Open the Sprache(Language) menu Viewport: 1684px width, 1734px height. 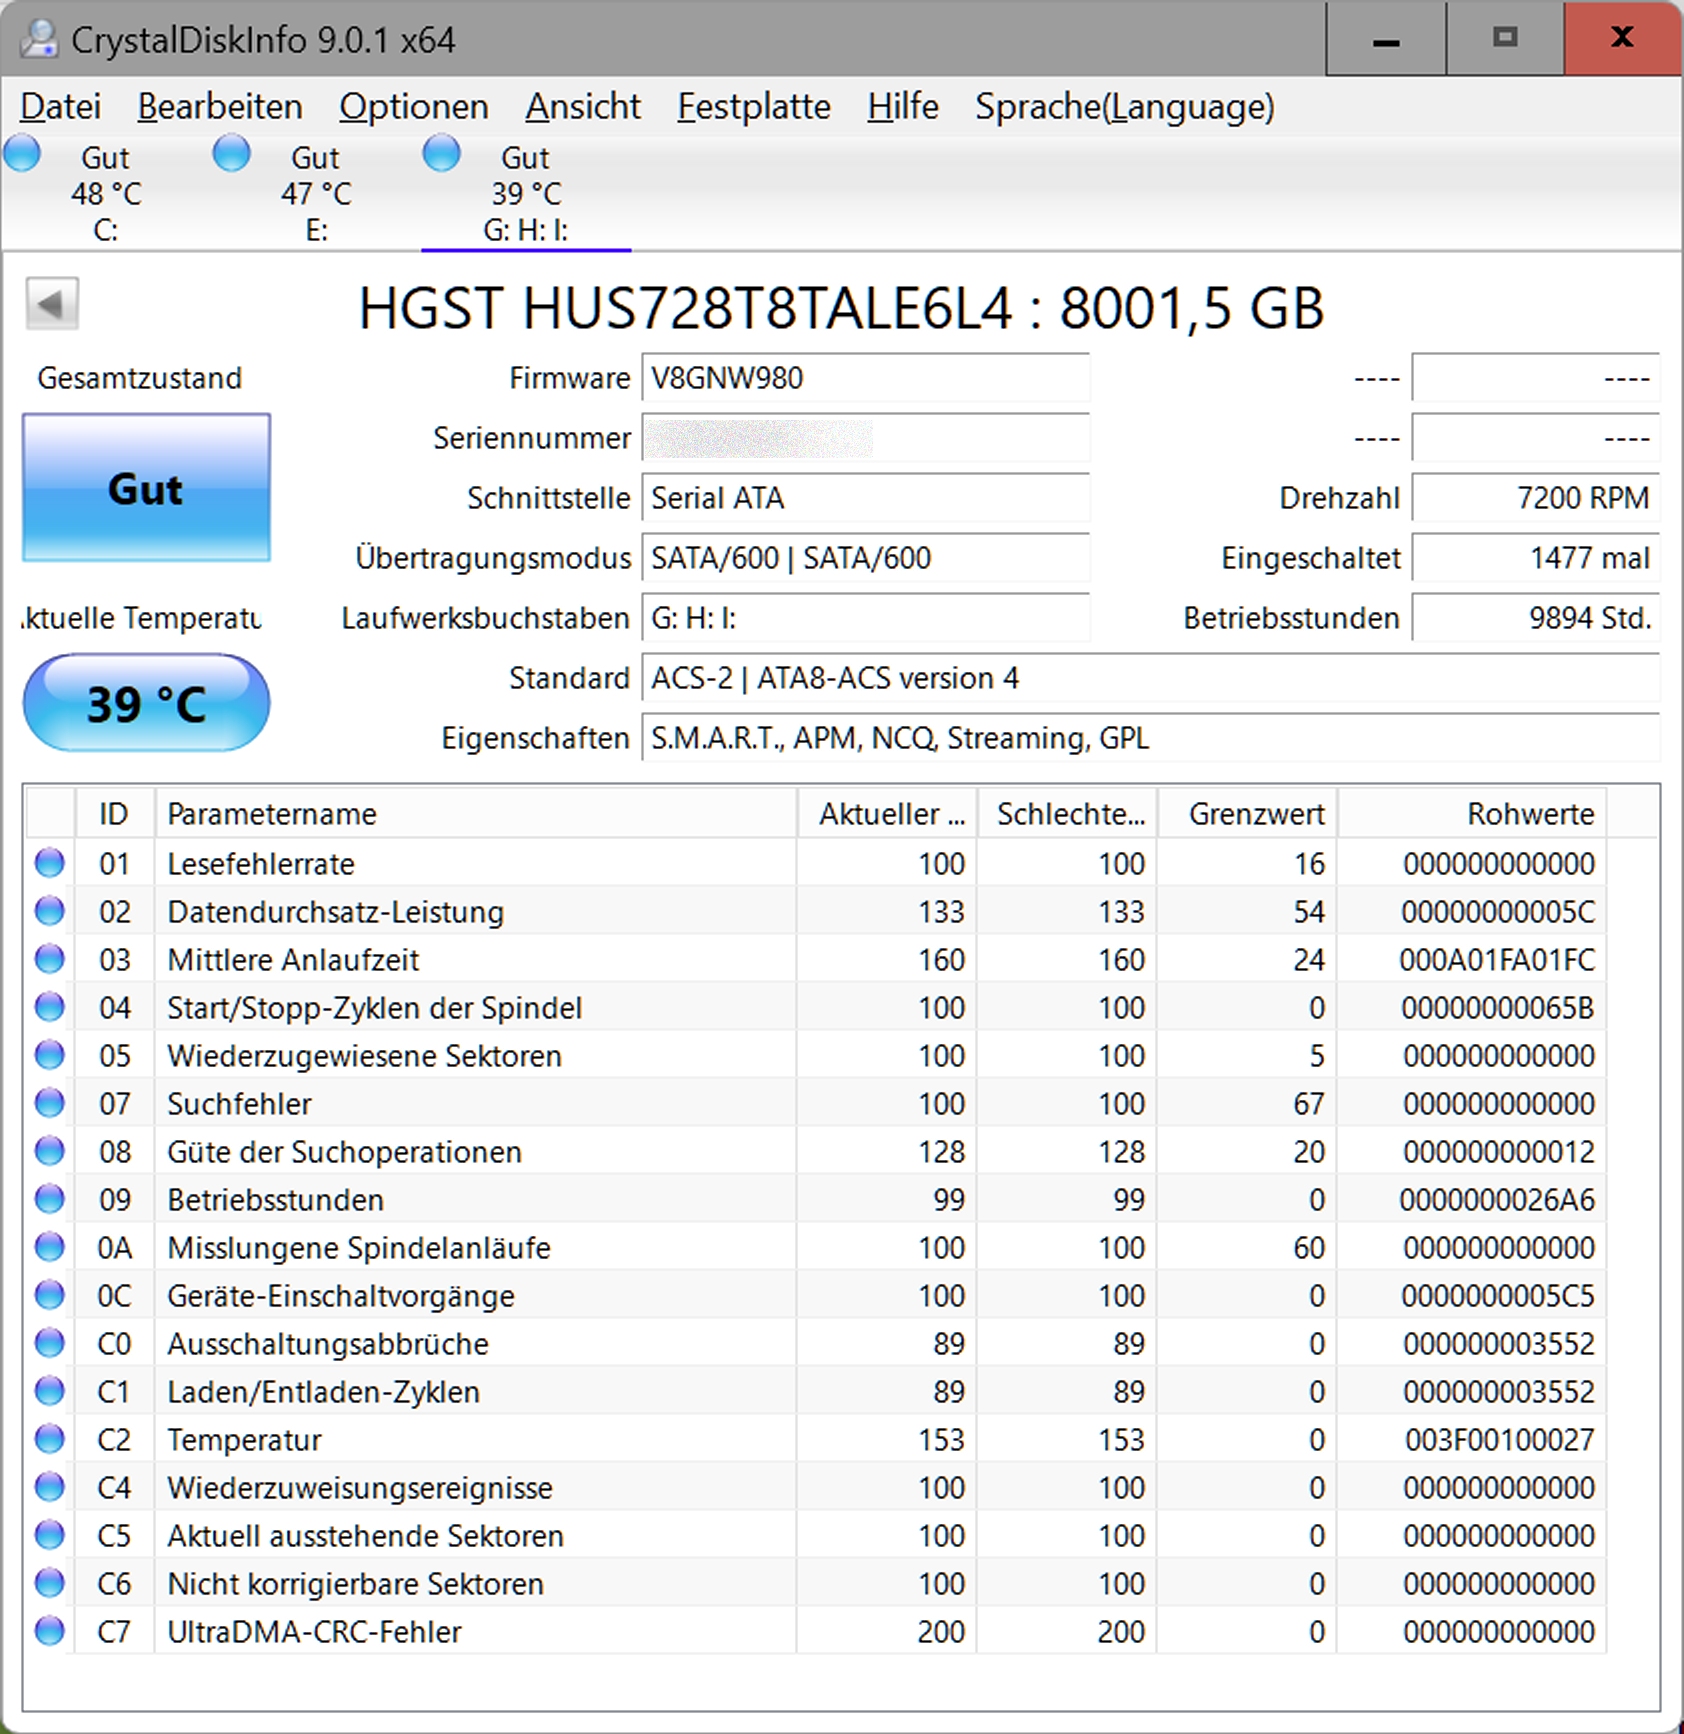pos(1124,106)
